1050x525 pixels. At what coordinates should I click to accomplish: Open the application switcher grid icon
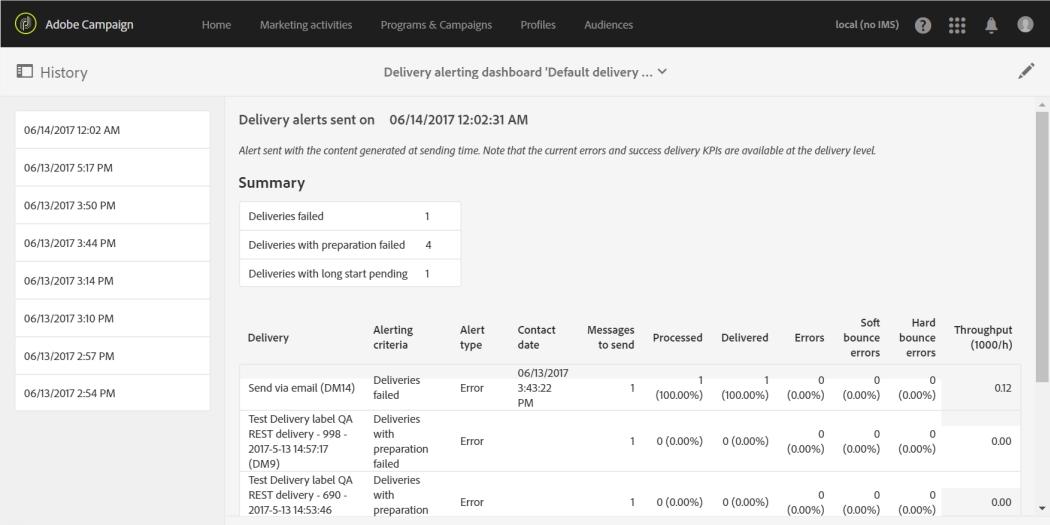click(957, 25)
